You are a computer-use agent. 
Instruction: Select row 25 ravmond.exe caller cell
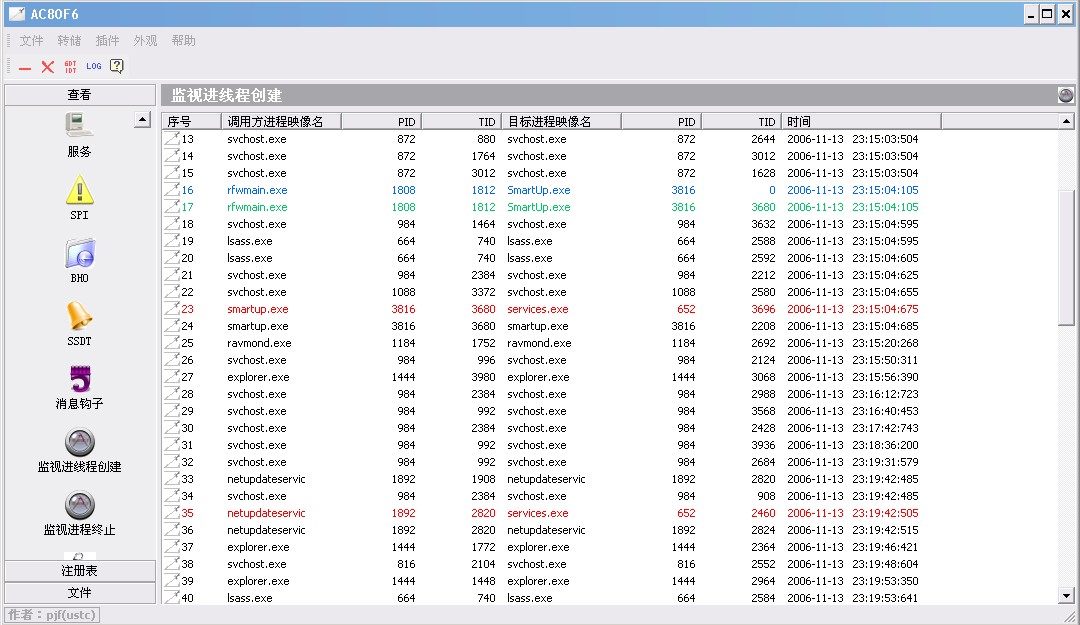(x=259, y=342)
